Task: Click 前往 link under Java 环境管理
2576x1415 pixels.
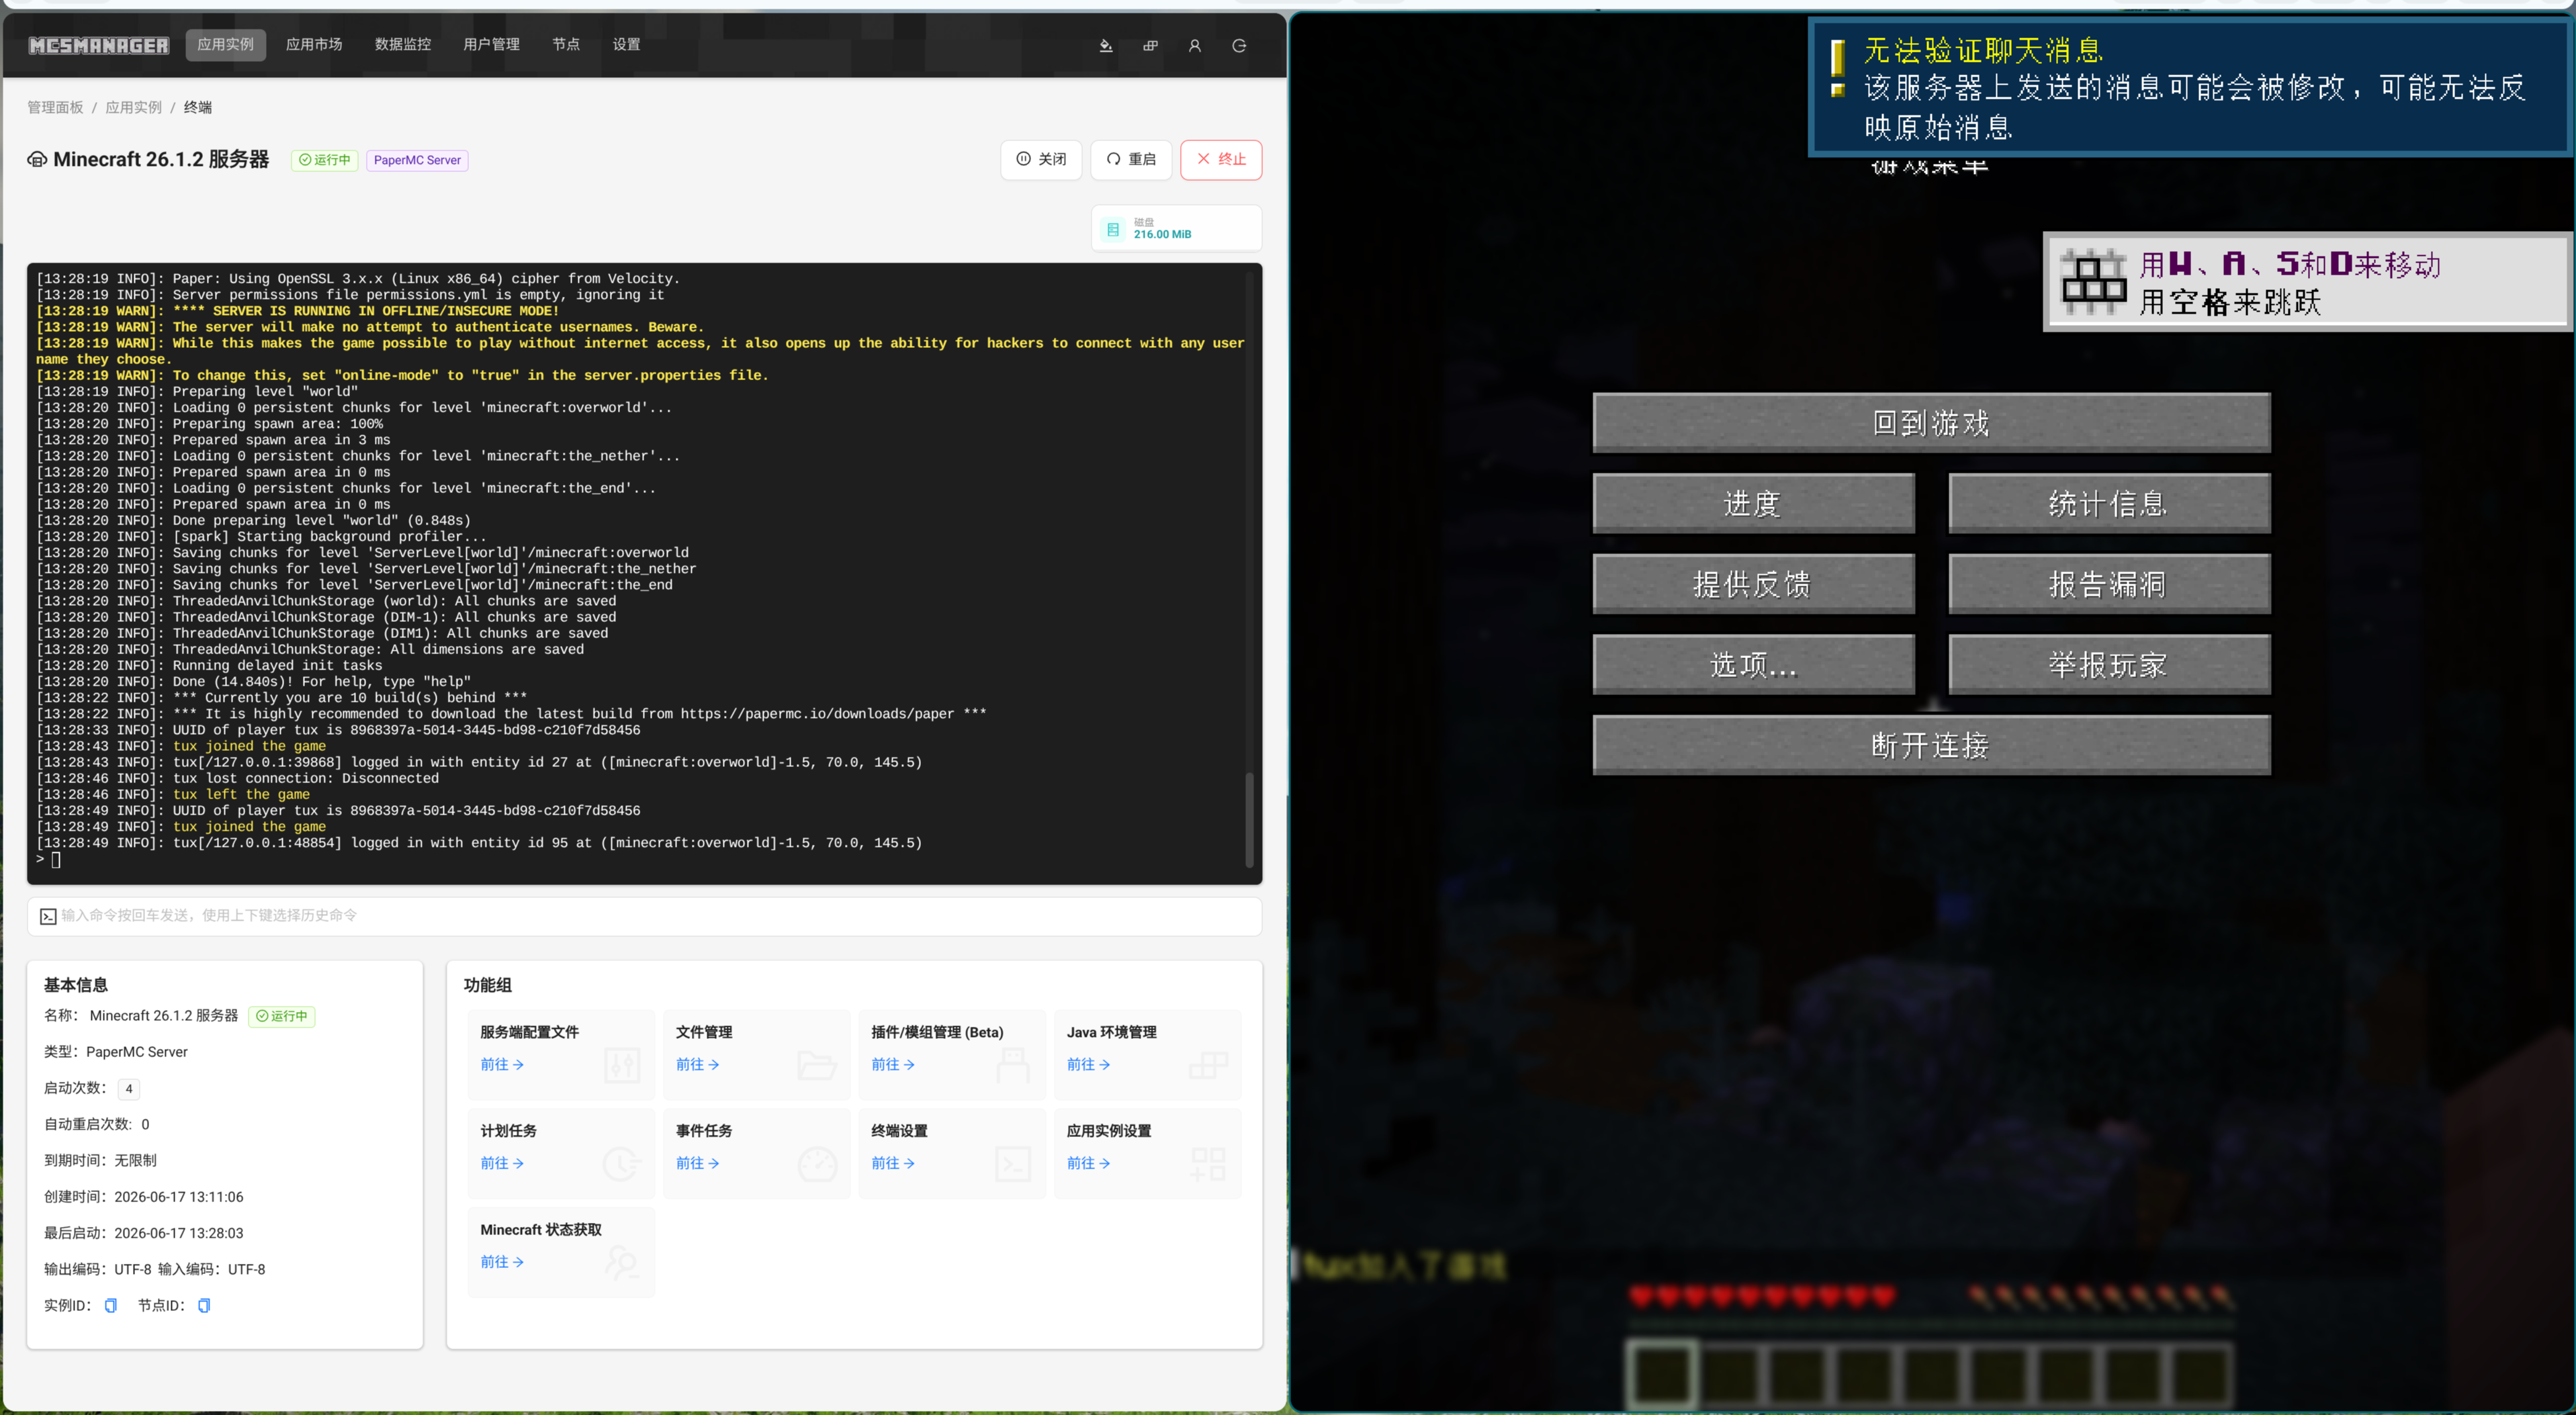Action: click(1088, 1065)
